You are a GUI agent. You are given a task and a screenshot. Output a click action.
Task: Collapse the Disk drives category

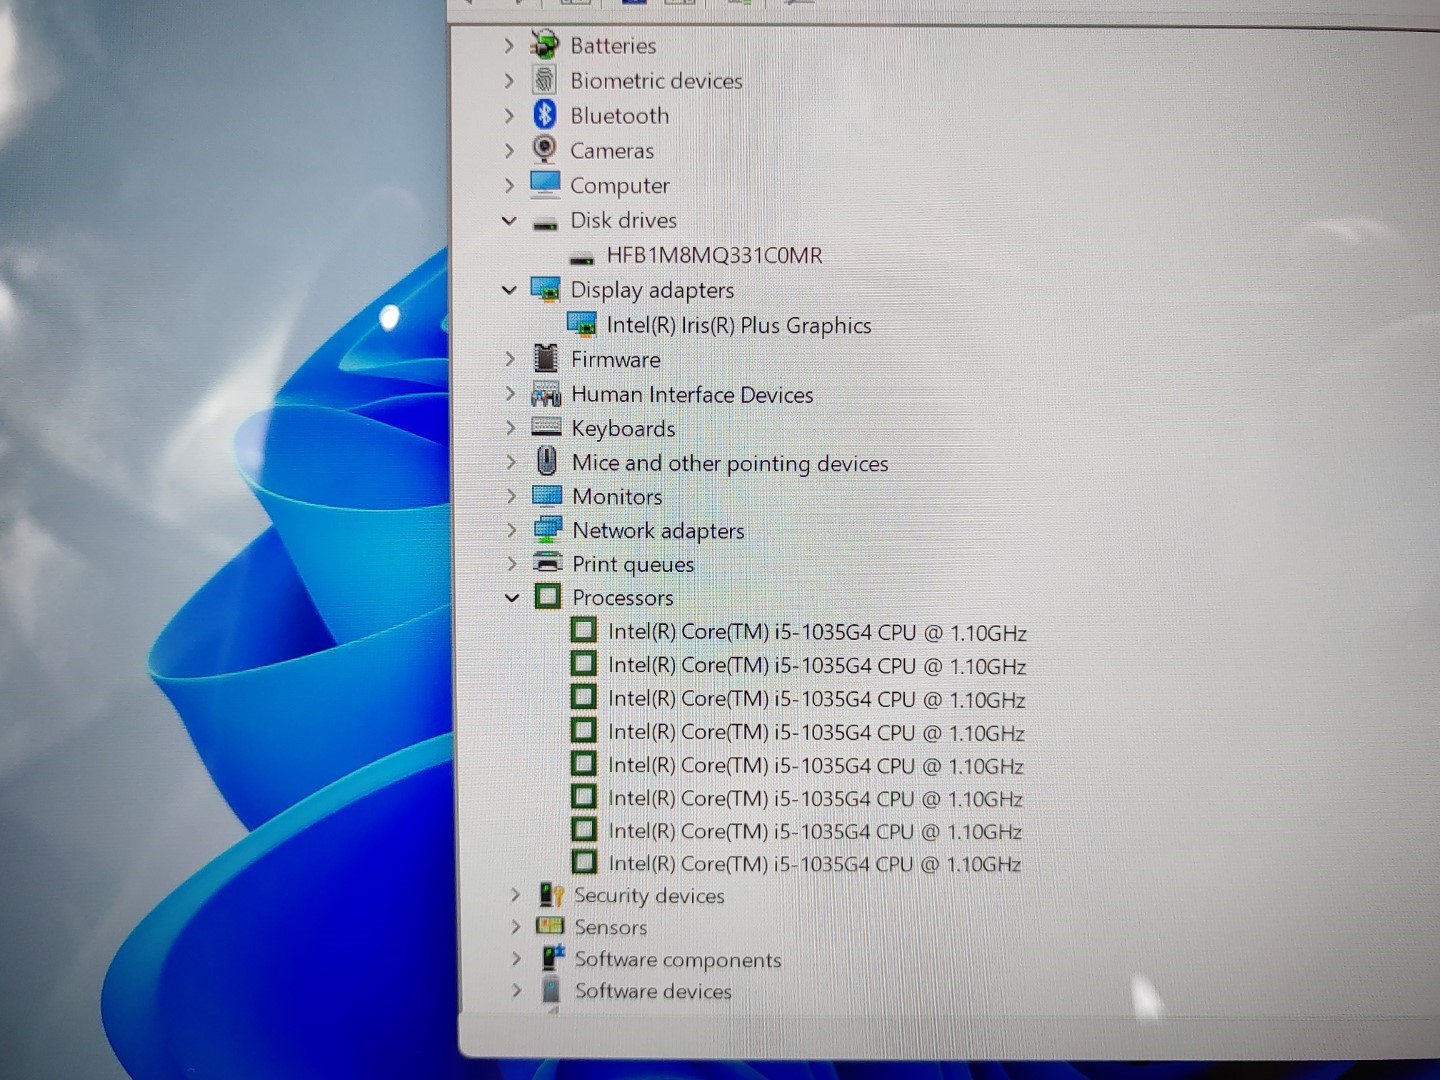[509, 220]
